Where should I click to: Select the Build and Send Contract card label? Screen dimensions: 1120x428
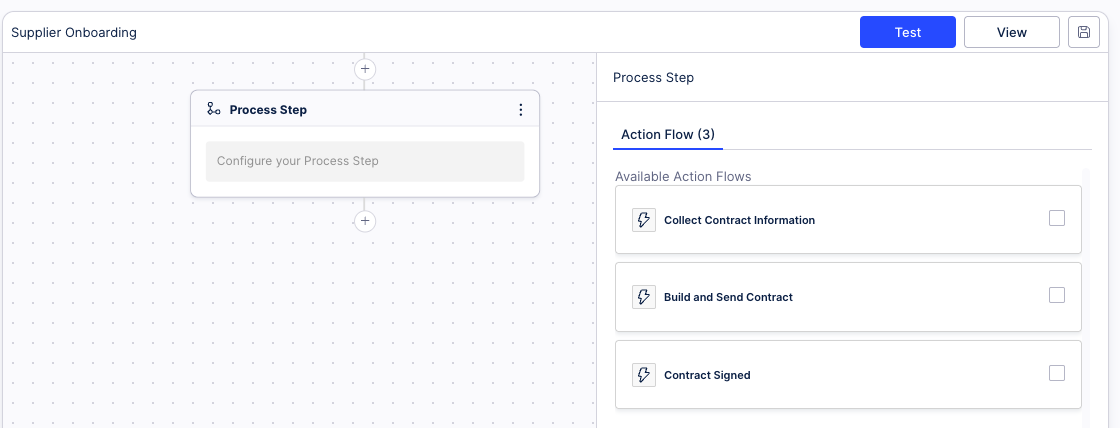tap(728, 297)
